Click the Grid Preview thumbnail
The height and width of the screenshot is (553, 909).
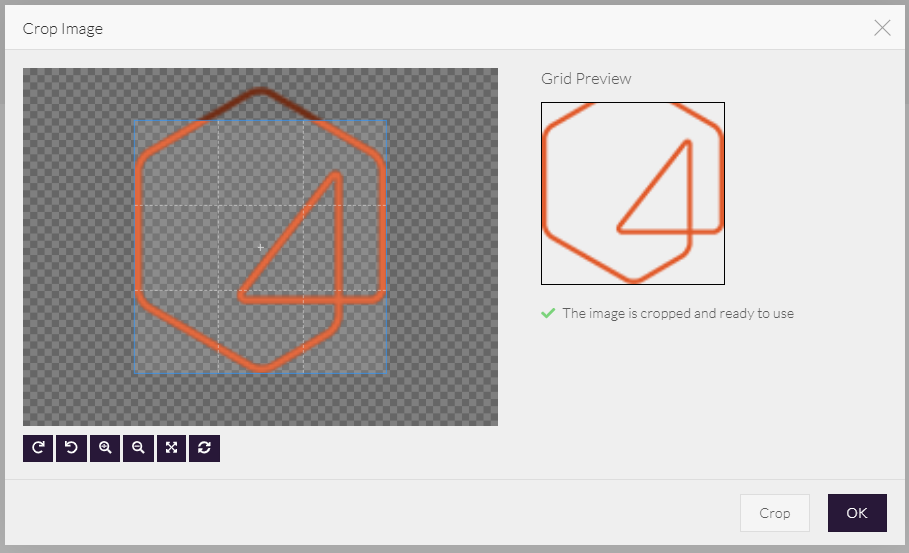pos(632,193)
